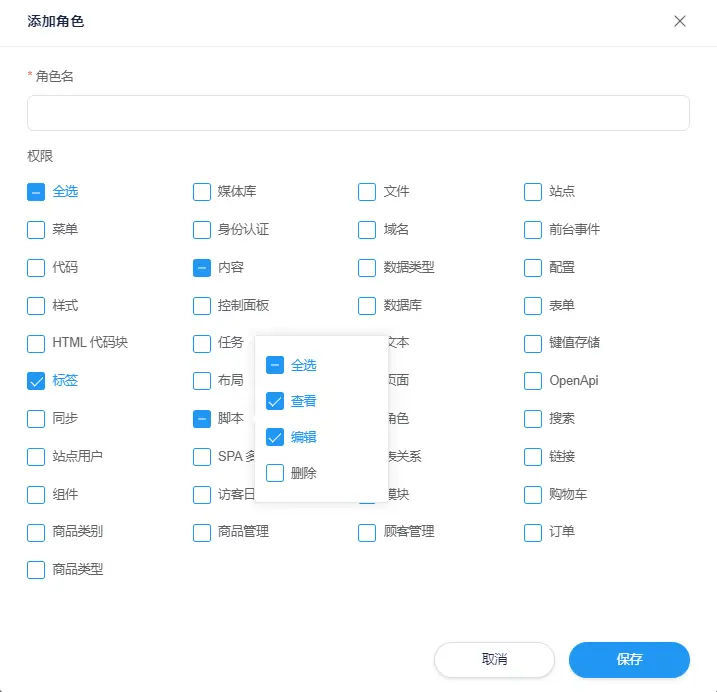This screenshot has width=717, height=692.
Task: Click the 角色名 input field
Action: click(358, 113)
